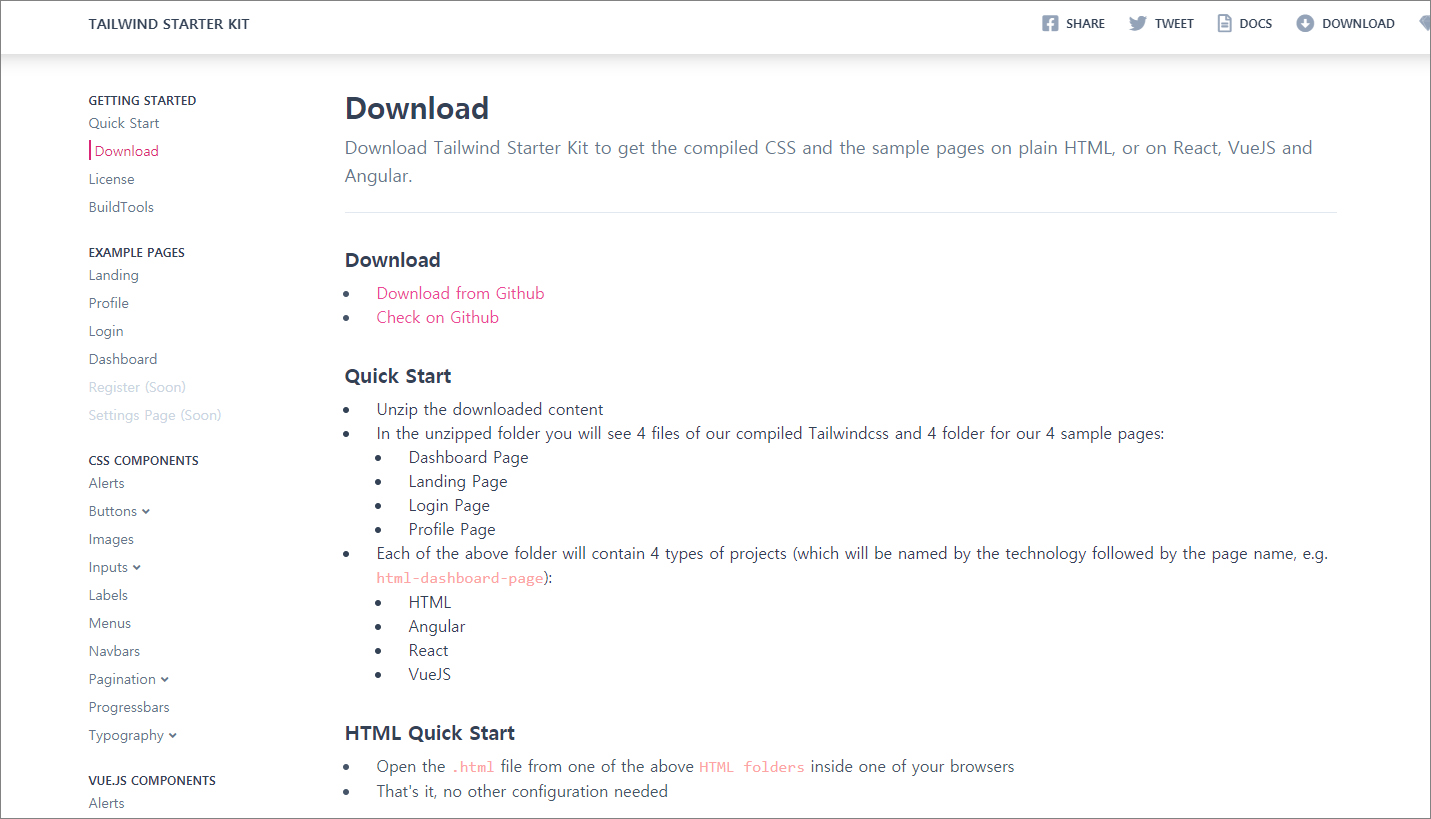Viewport: 1431px width, 819px height.
Task: Click the Quick Start content heading
Action: (398, 376)
